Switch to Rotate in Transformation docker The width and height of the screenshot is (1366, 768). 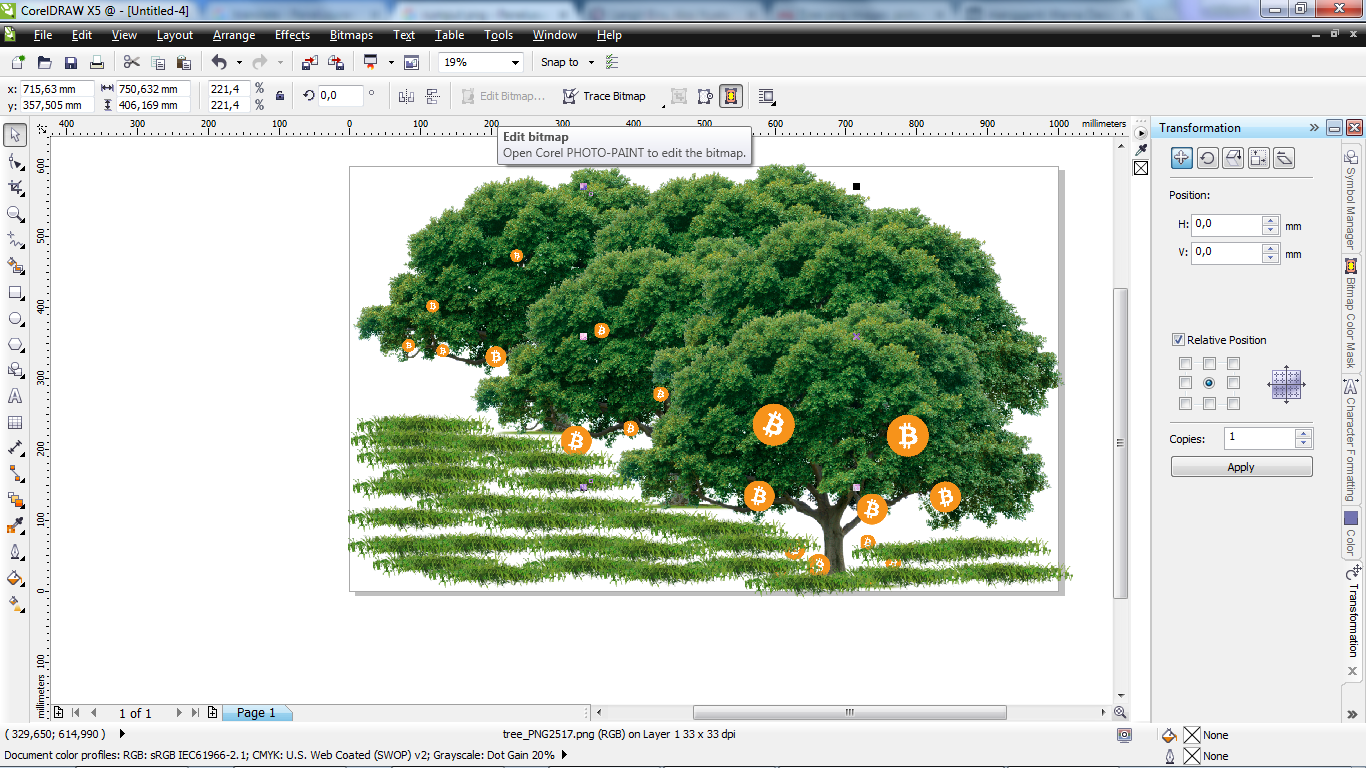click(x=1207, y=157)
